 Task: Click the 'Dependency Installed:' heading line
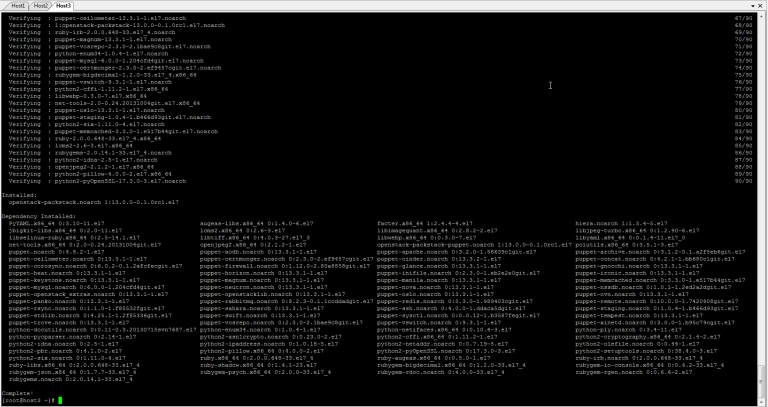(x=39, y=216)
